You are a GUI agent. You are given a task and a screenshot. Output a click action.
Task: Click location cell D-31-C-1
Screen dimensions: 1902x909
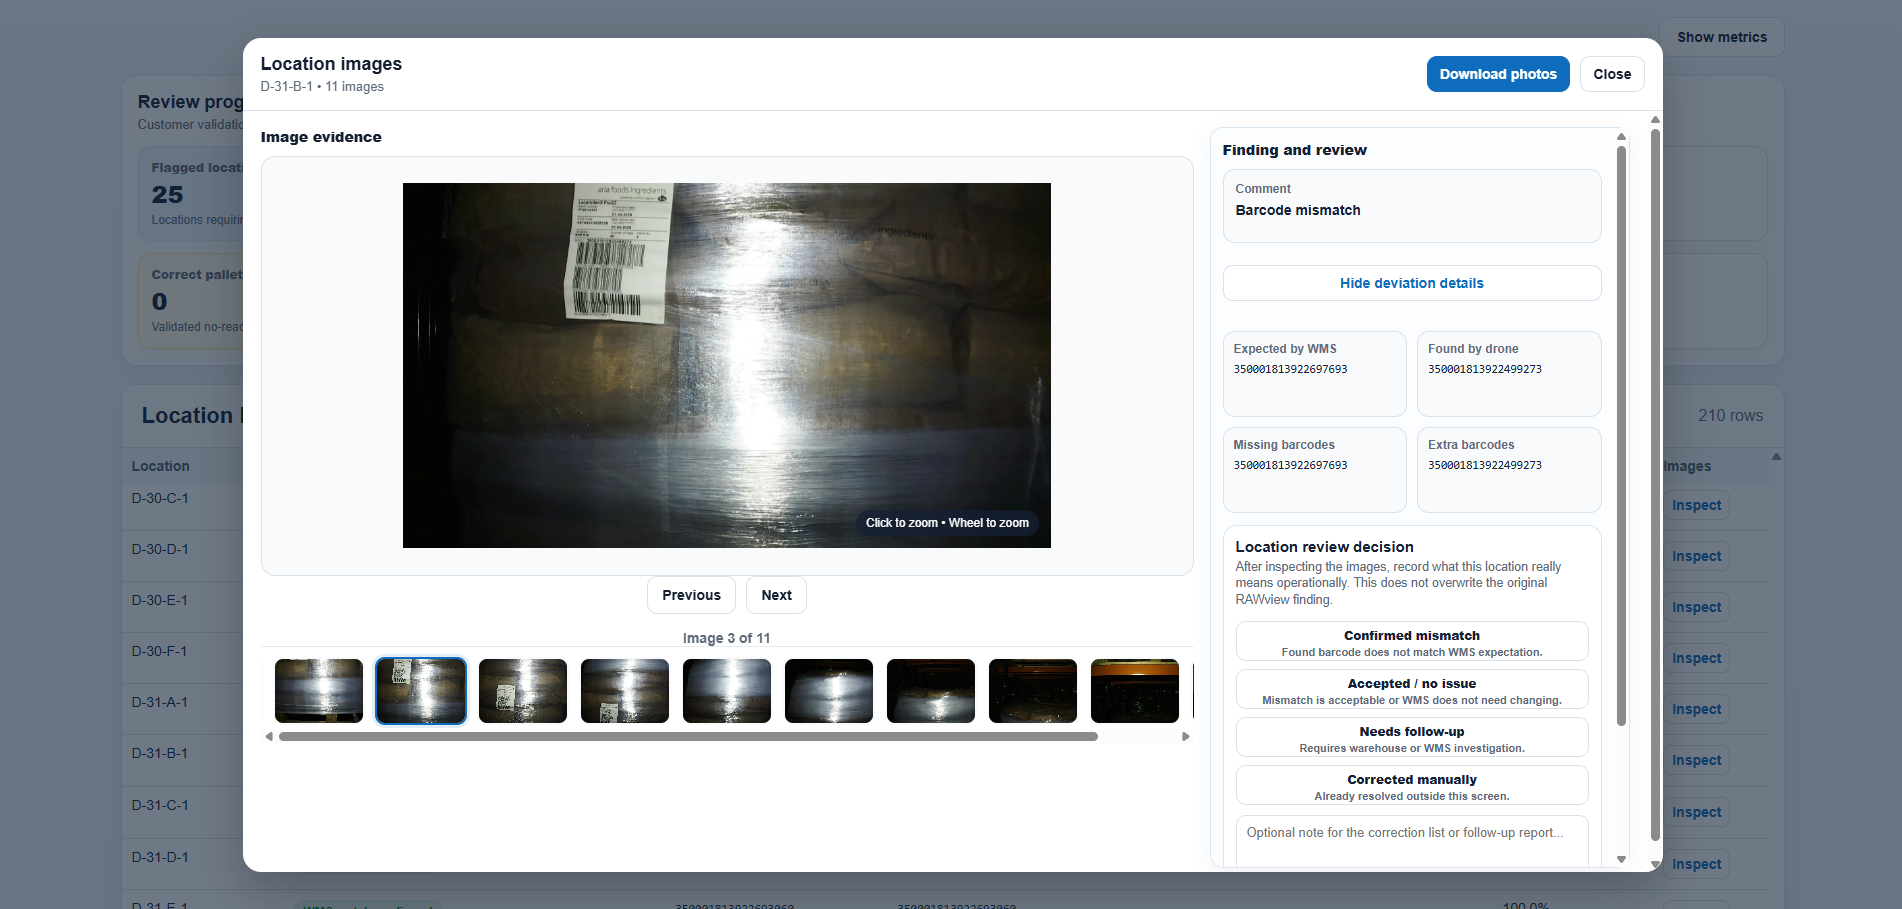point(160,805)
